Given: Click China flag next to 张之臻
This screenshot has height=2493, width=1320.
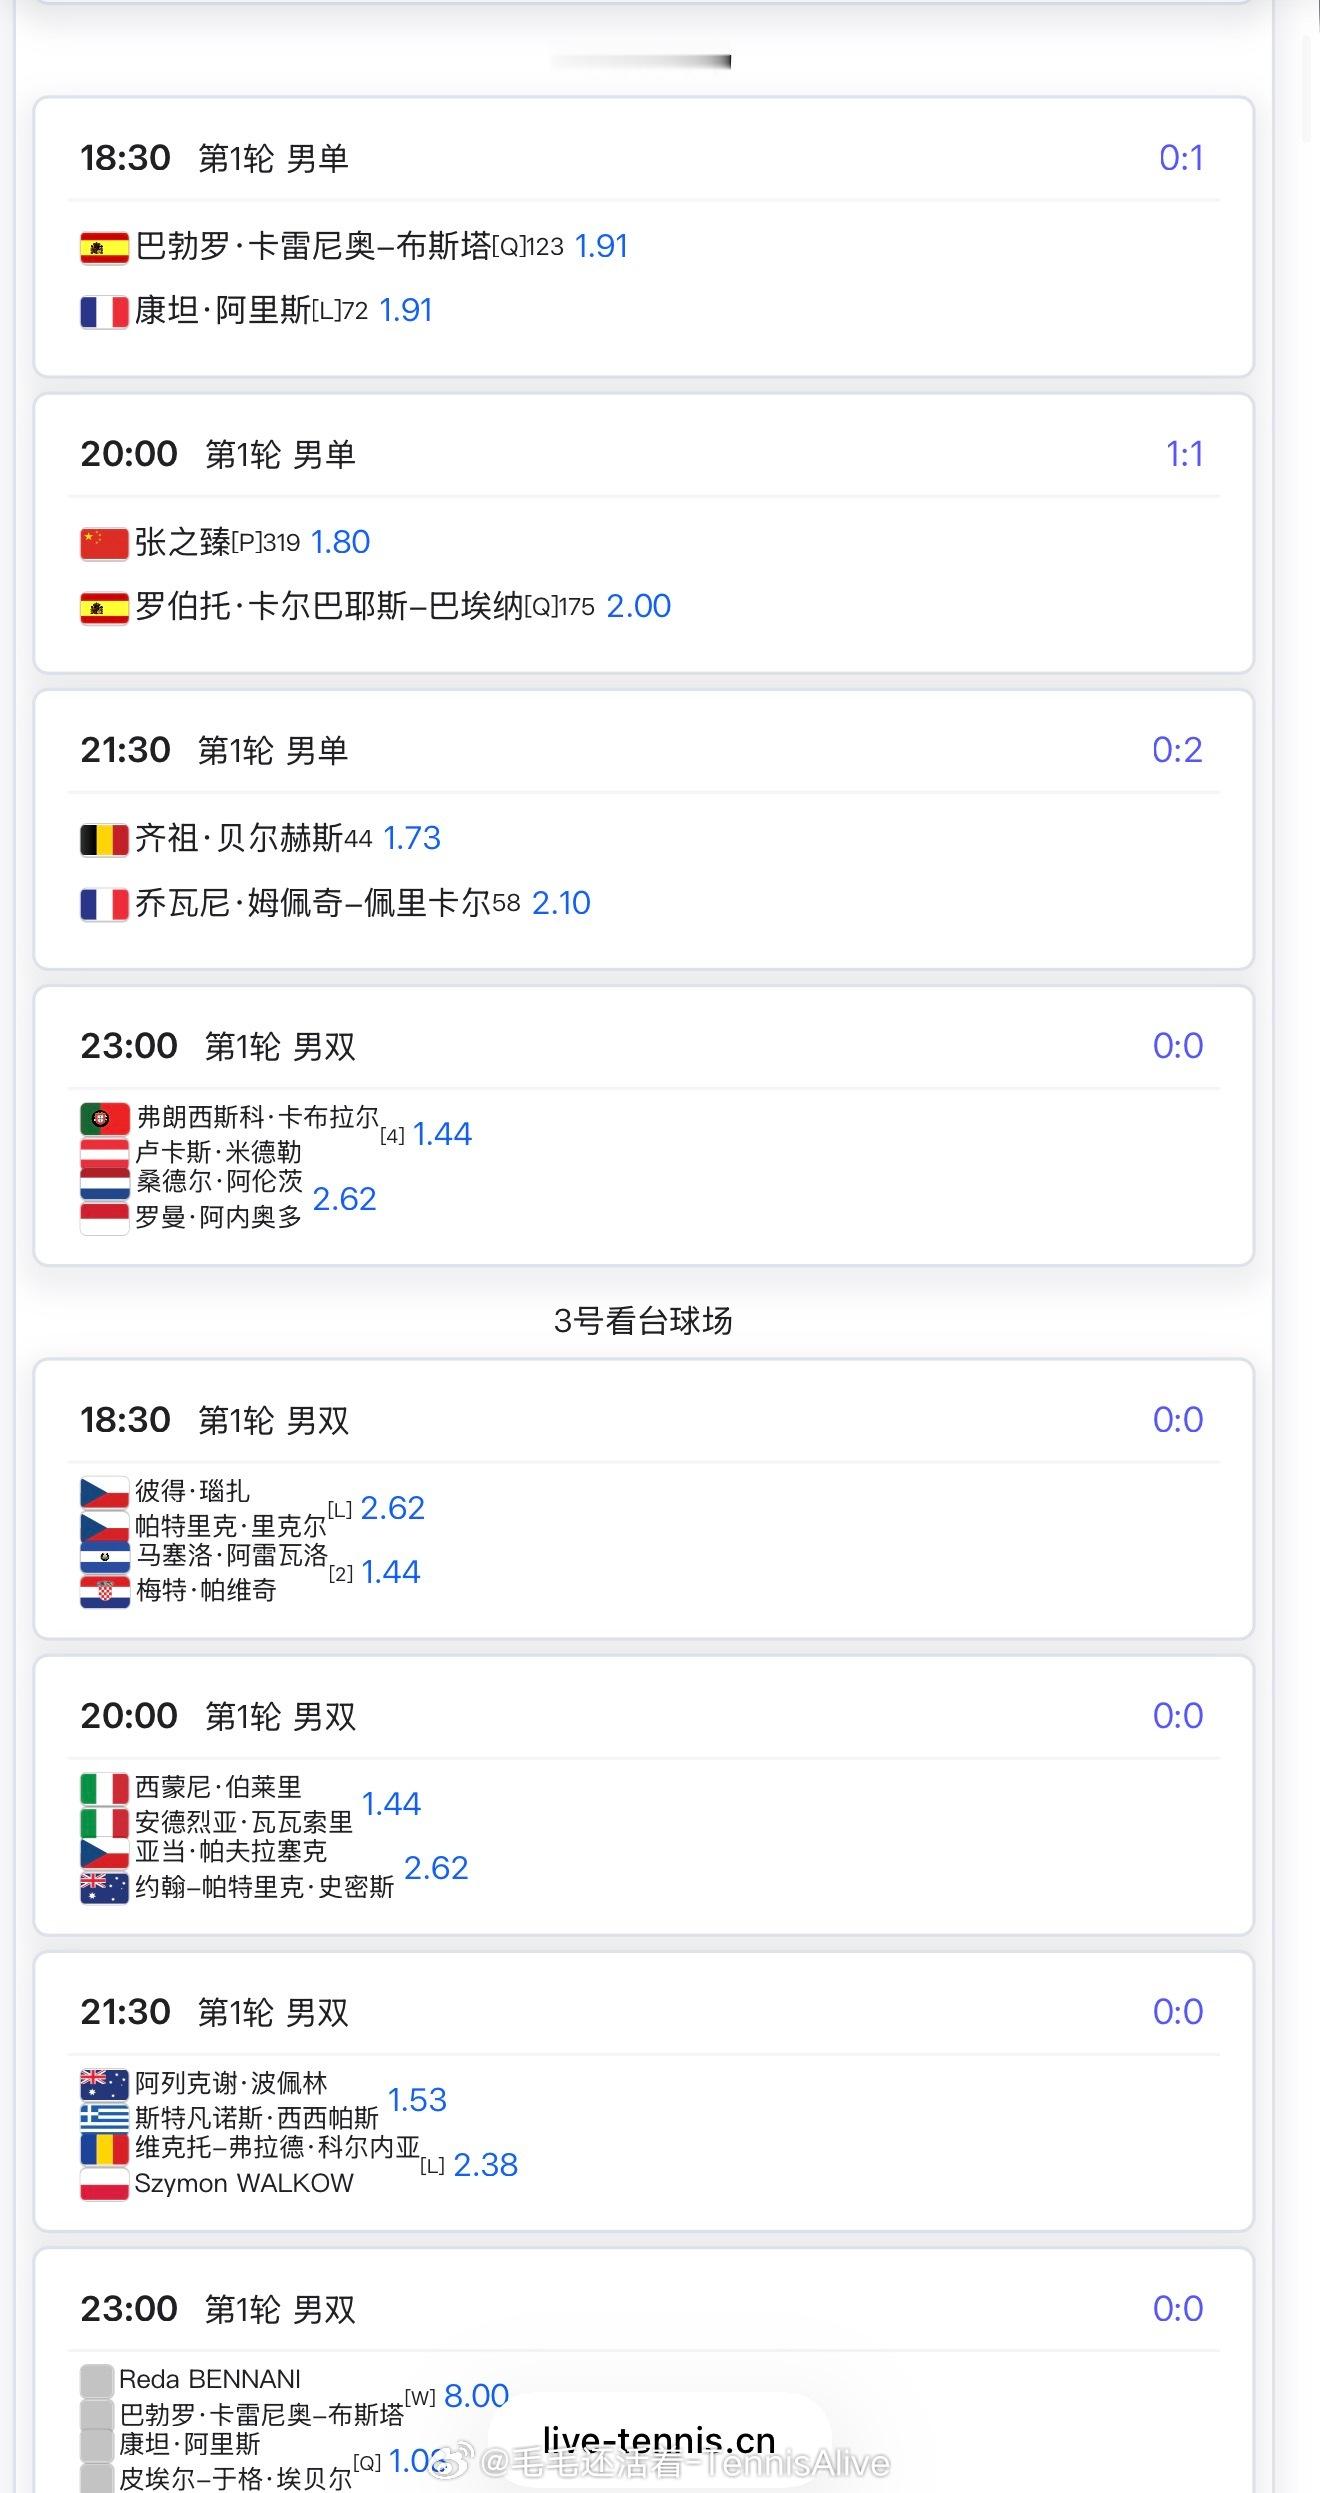Looking at the screenshot, I should tap(104, 543).
